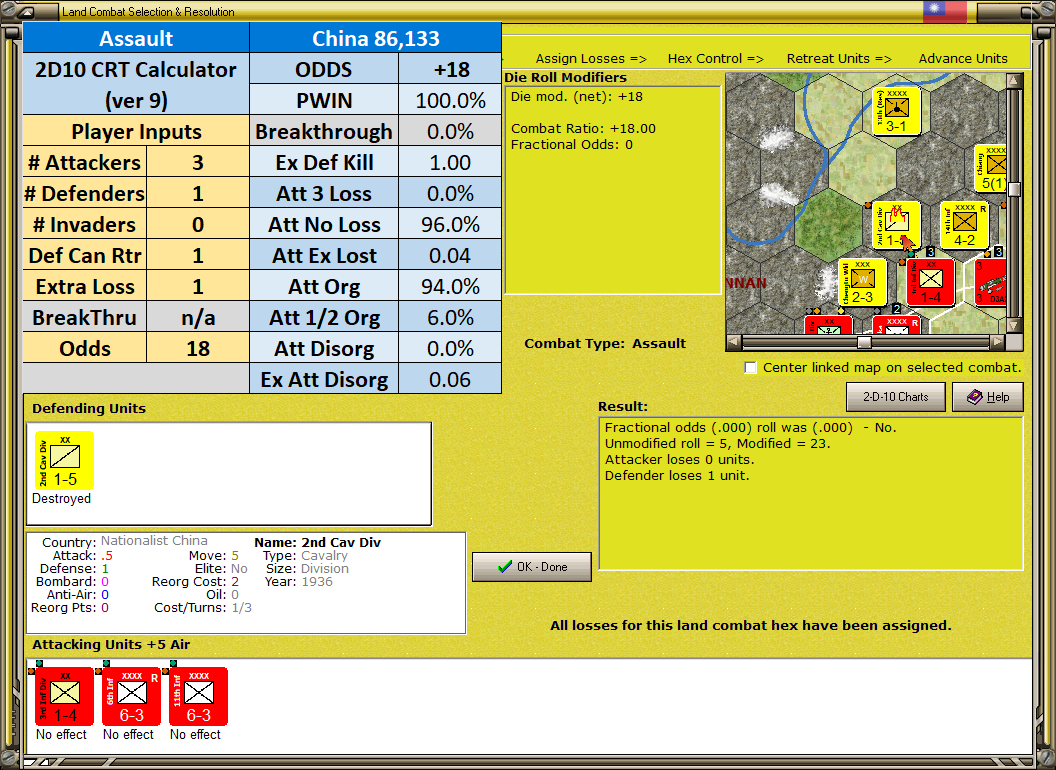Viewport: 1056px width, 770px height.
Task: Switch to the Hex Control step
Action: coord(715,59)
